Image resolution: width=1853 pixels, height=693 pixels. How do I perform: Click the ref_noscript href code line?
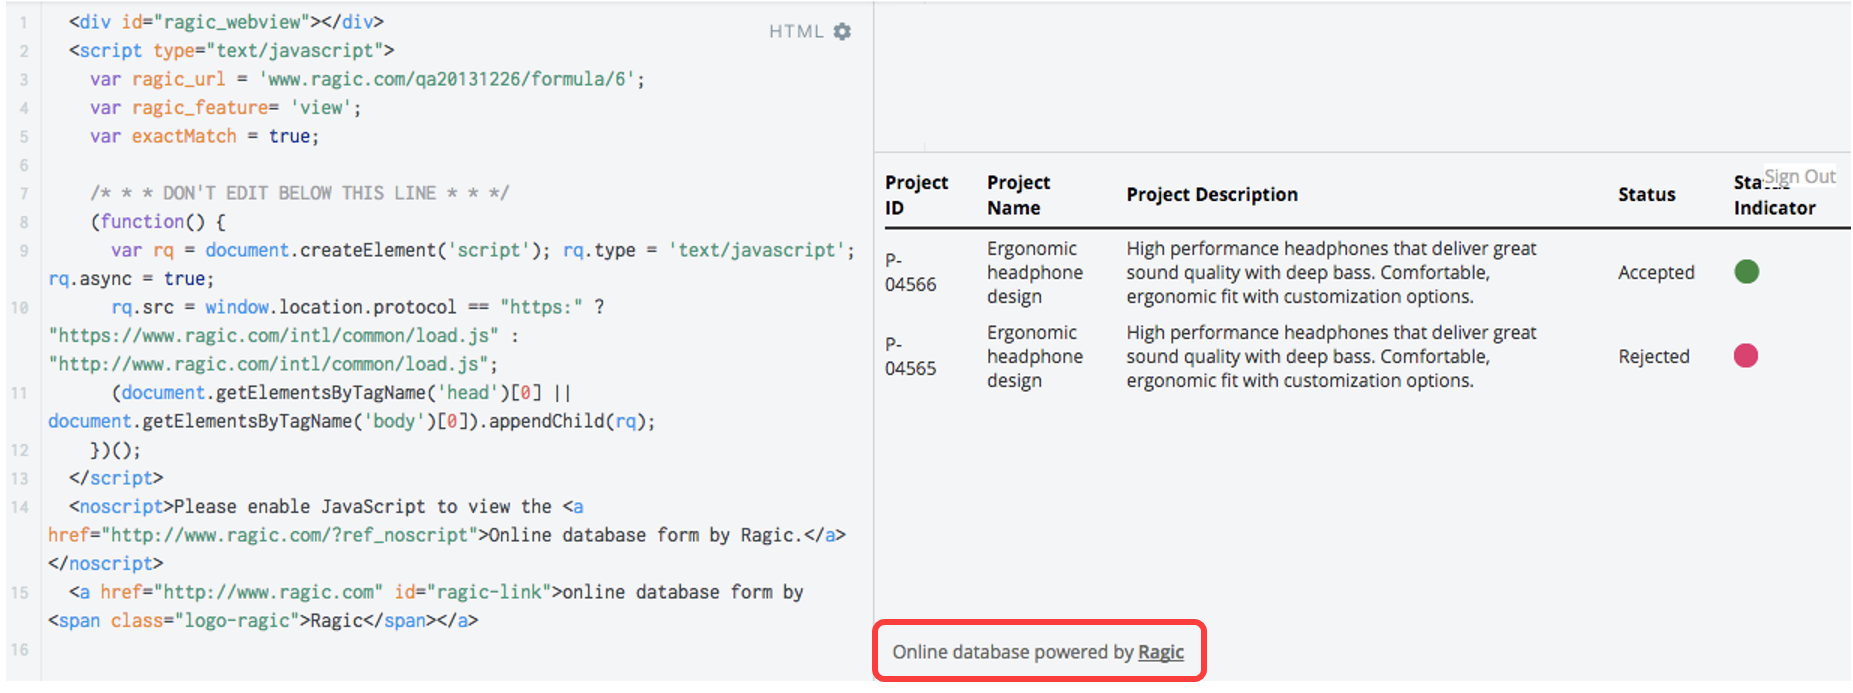(x=447, y=535)
